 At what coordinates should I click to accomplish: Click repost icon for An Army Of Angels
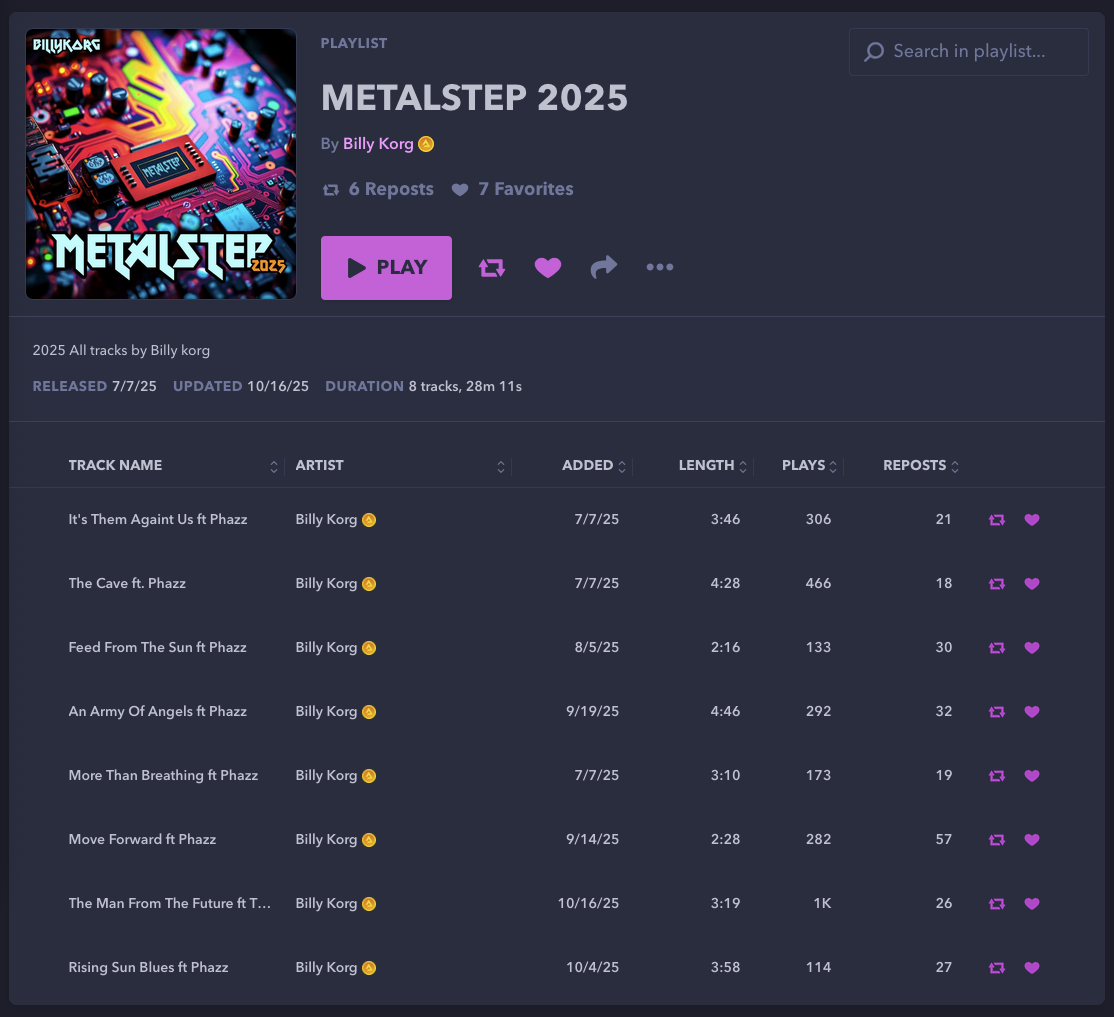996,712
